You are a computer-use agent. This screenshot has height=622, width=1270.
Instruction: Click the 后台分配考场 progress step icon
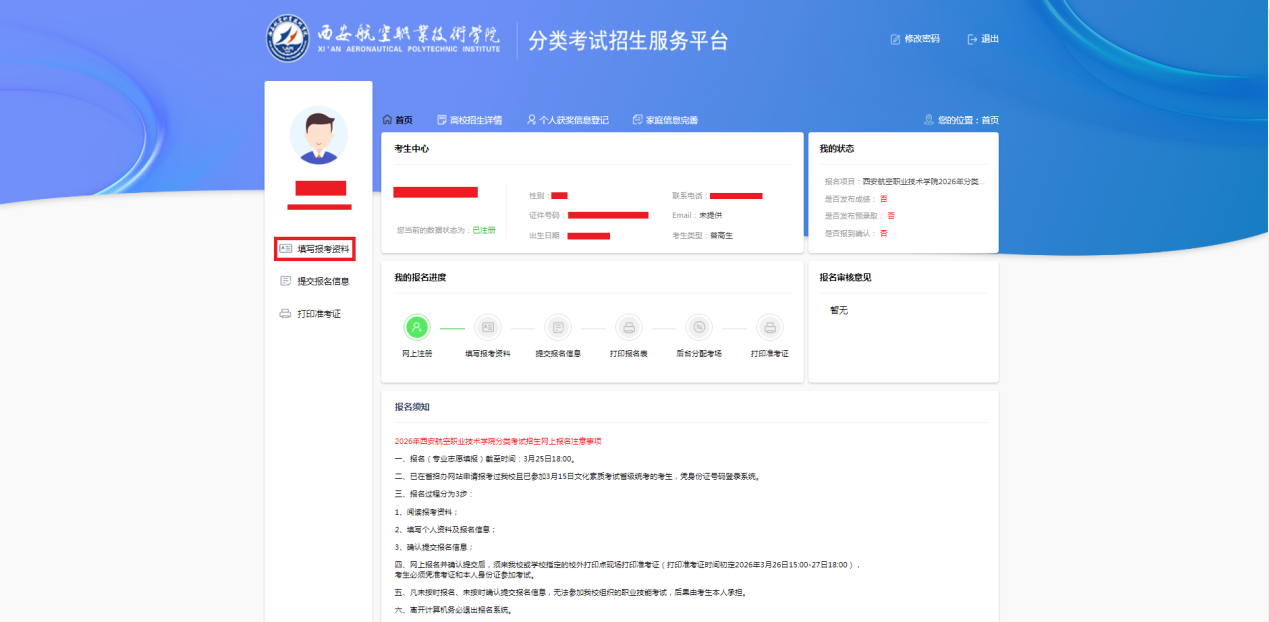coord(699,327)
